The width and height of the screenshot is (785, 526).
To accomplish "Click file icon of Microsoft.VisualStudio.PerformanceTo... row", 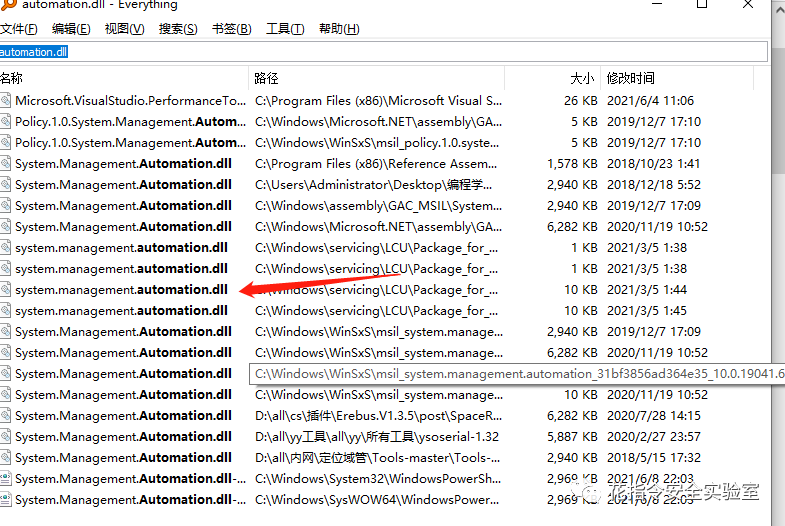I will [x=6, y=101].
